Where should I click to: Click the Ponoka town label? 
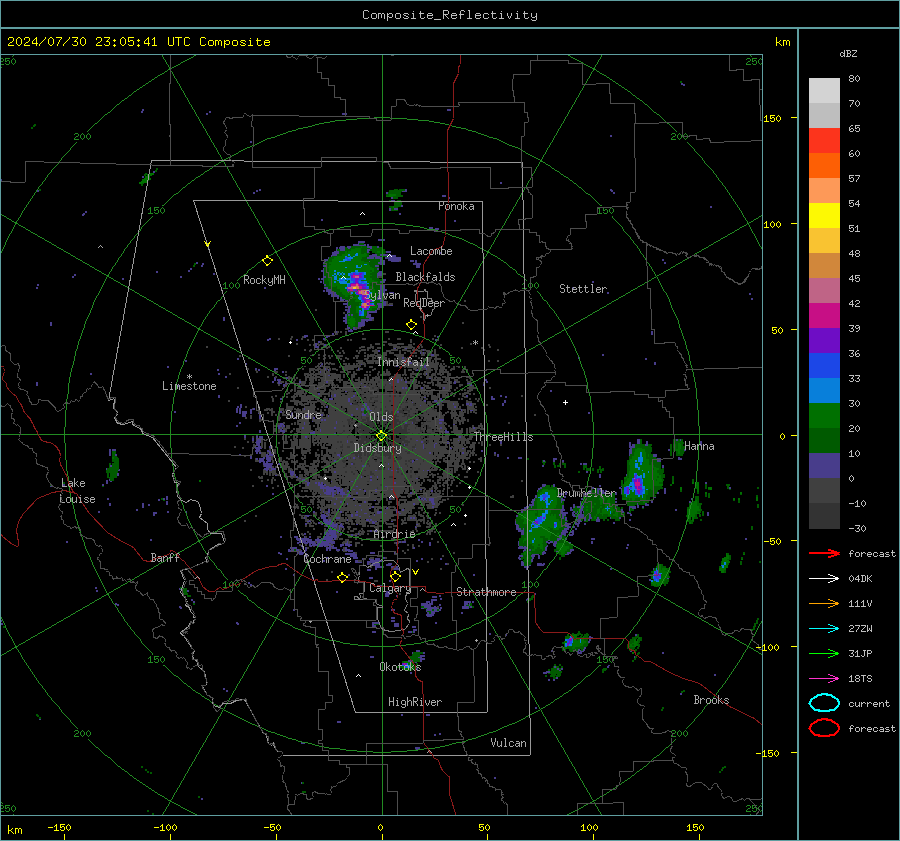456,206
